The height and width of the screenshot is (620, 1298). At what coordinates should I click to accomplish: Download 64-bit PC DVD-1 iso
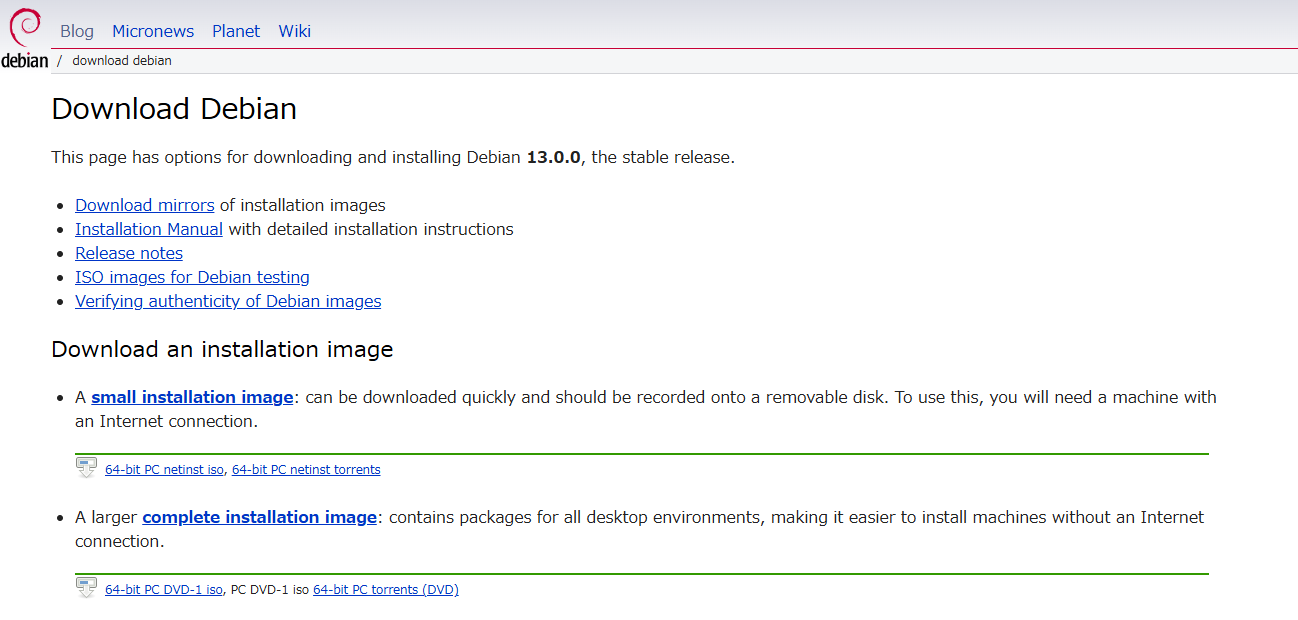coord(164,589)
